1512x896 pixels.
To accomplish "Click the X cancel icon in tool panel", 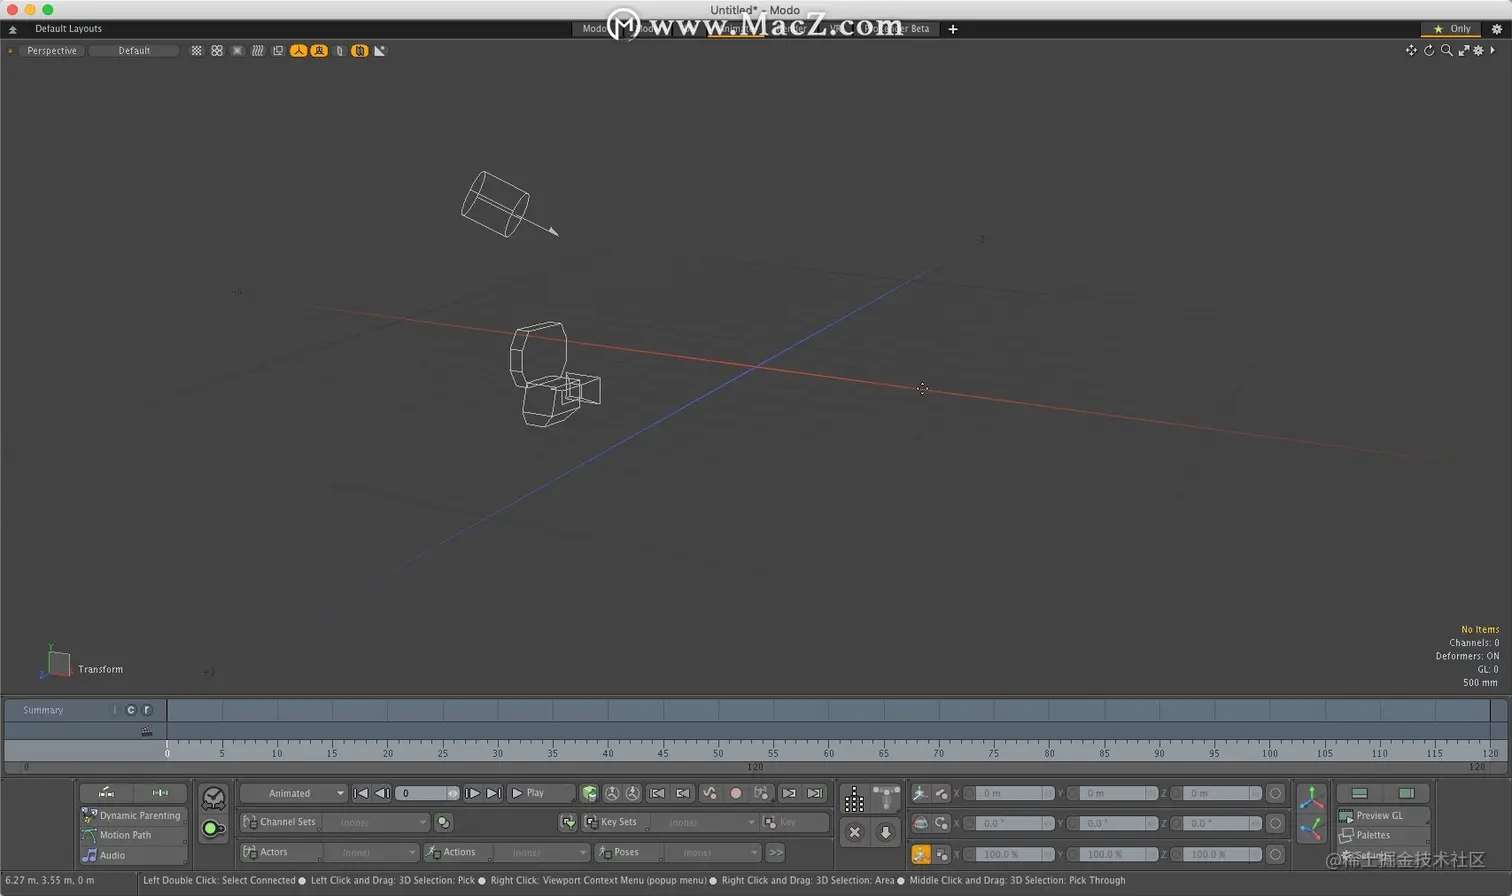I will tap(855, 831).
